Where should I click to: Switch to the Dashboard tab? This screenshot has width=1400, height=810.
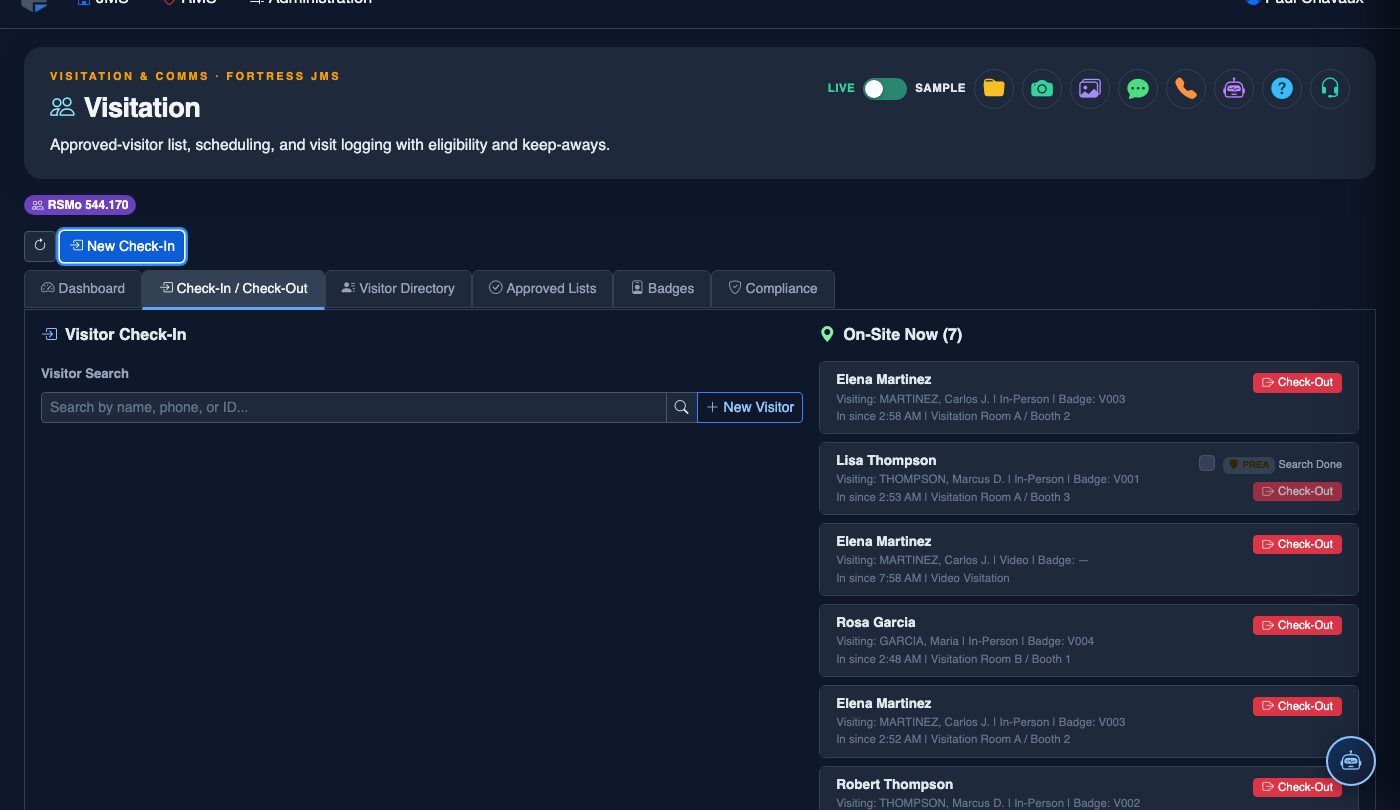(x=83, y=288)
